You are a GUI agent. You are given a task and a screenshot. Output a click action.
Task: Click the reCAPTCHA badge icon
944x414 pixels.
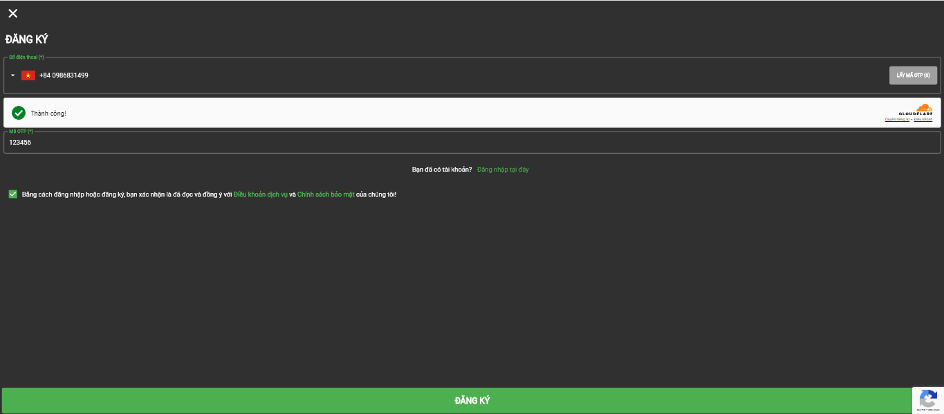pos(927,399)
